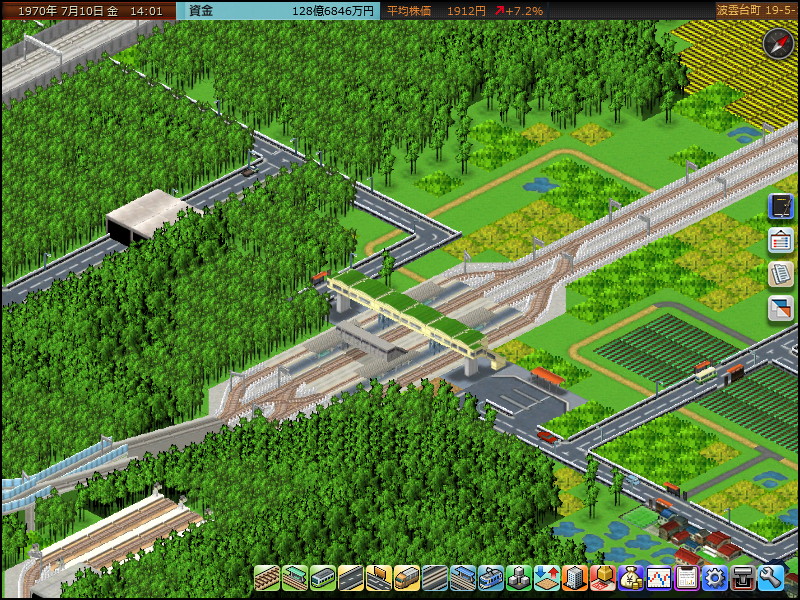This screenshot has width=800, height=600.
Task: Open the black notebook with pen icon
Action: pyautogui.click(x=781, y=207)
